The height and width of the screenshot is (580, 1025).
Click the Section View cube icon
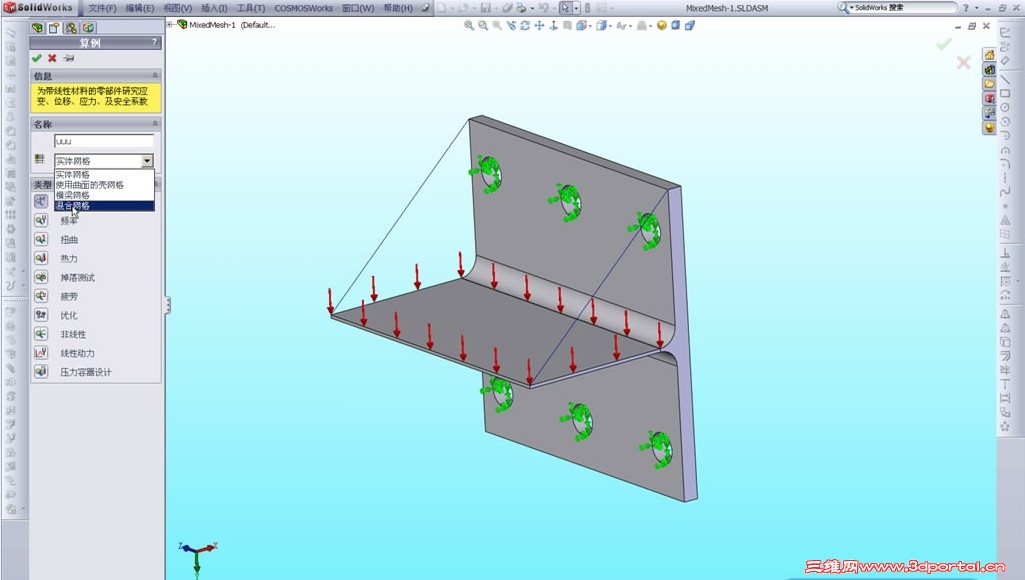click(x=675, y=26)
